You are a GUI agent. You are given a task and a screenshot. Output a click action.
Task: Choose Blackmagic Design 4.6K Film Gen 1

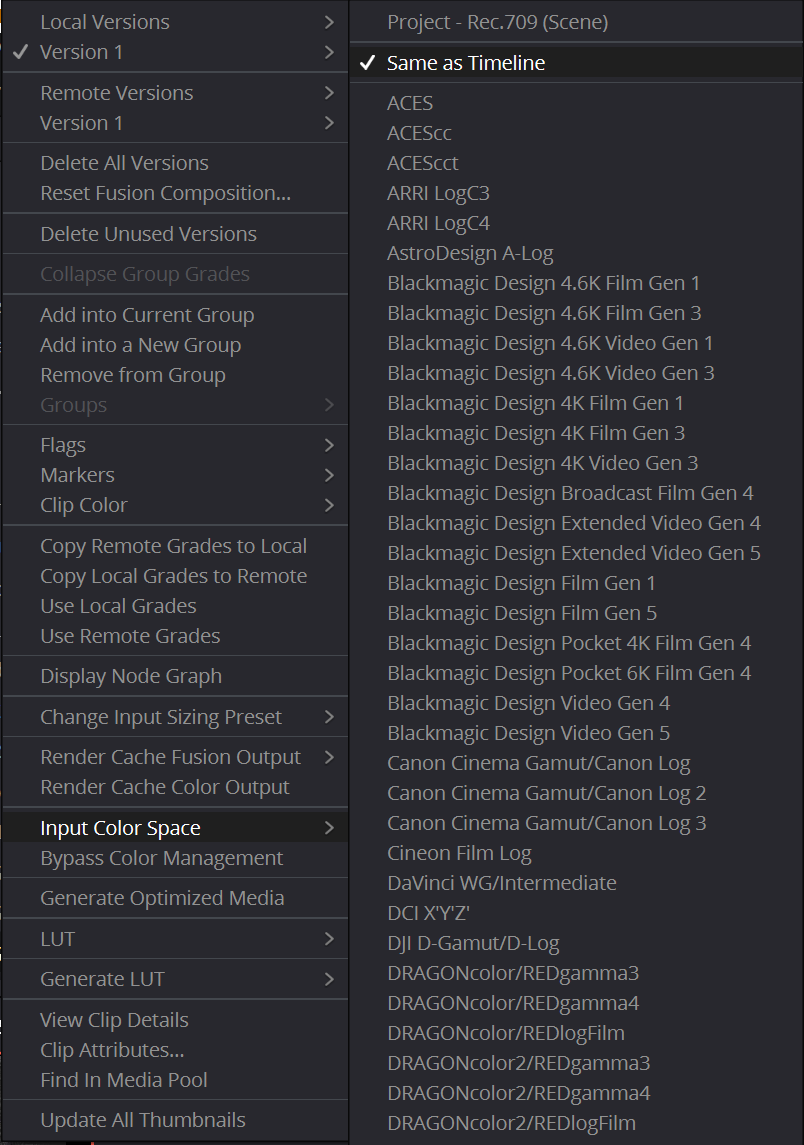[577, 283]
